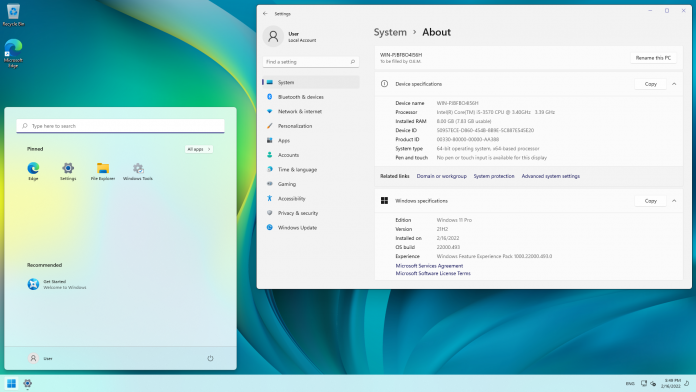Copy Windows specifications

click(x=650, y=201)
